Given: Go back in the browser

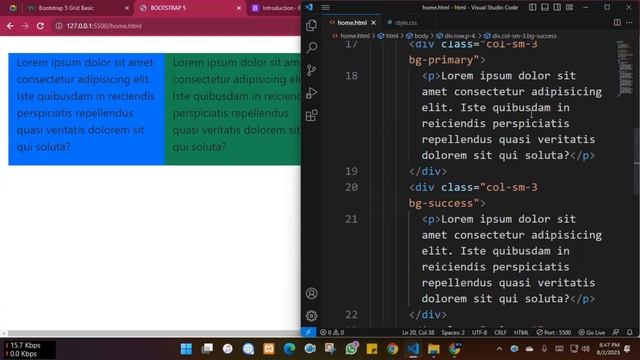Looking at the screenshot, I should coord(10,26).
